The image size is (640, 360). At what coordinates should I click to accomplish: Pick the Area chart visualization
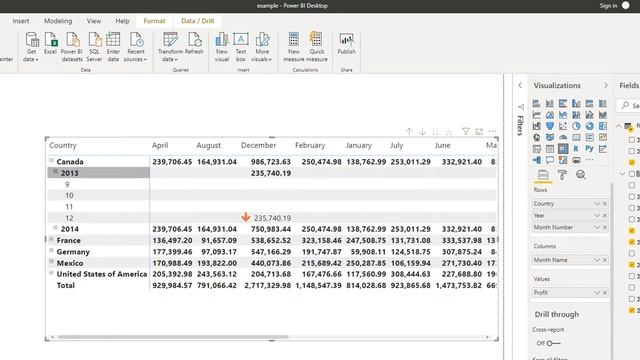pos(550,115)
